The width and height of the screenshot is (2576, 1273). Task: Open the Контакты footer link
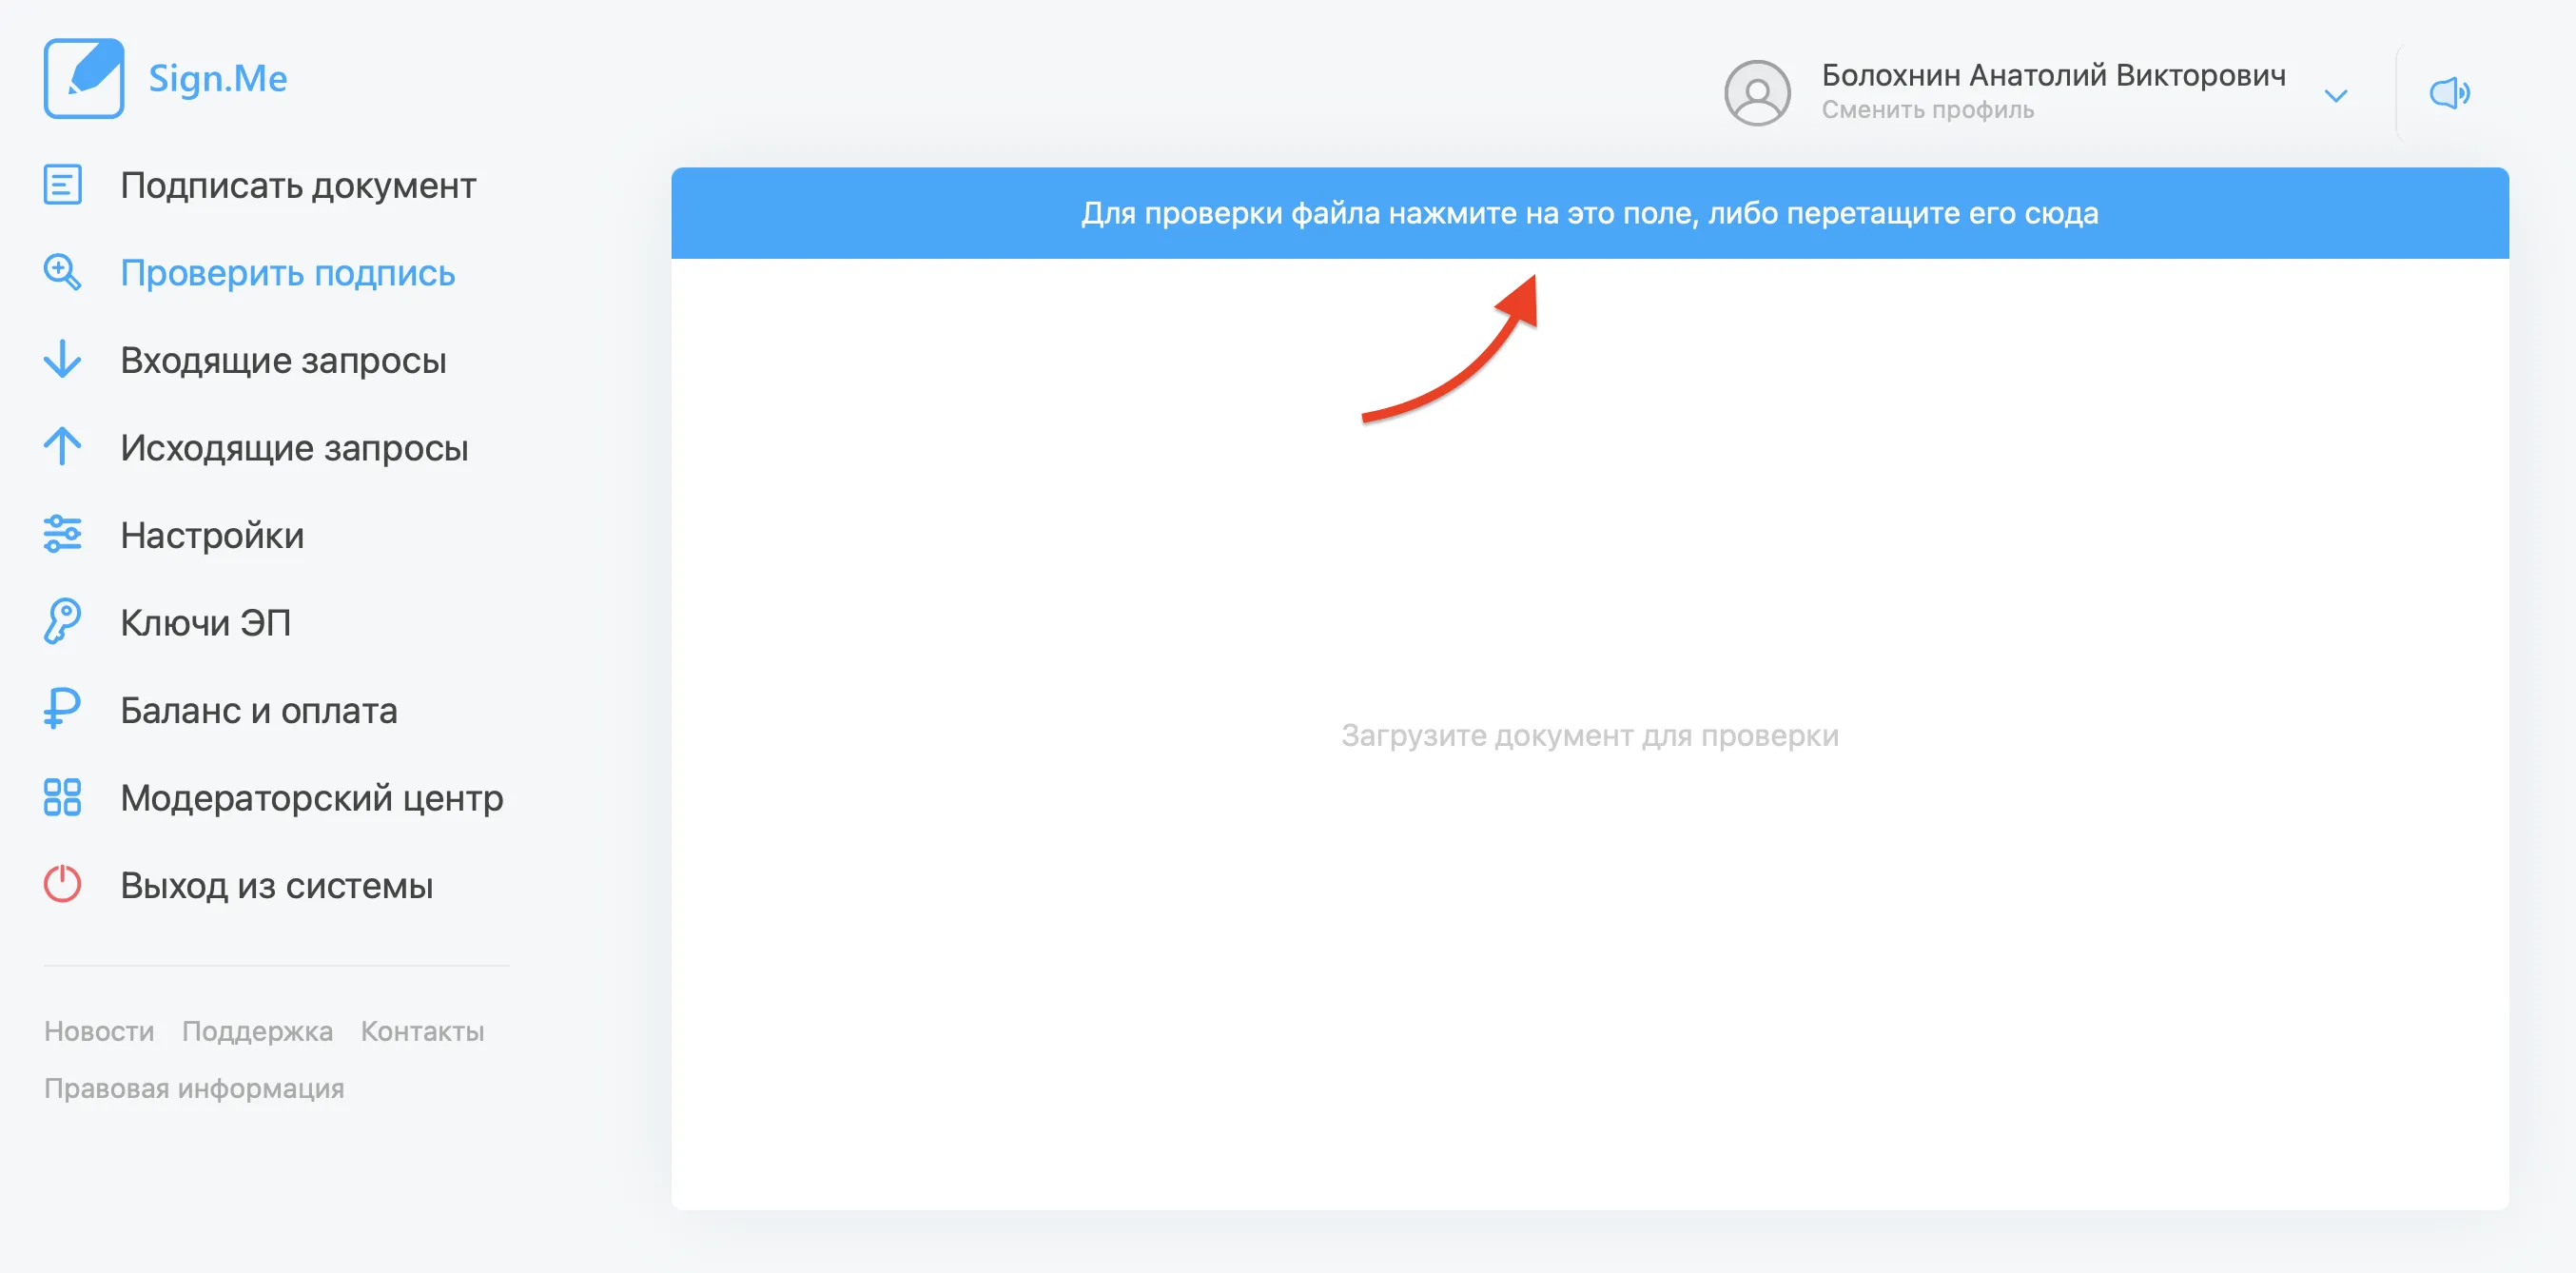coord(422,1031)
